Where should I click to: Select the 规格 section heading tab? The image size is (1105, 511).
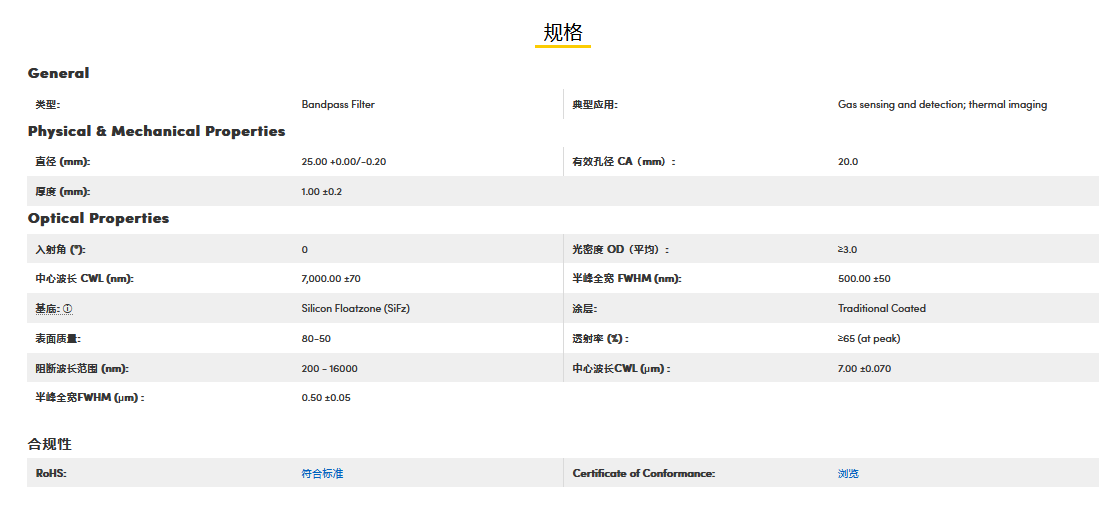click(562, 33)
